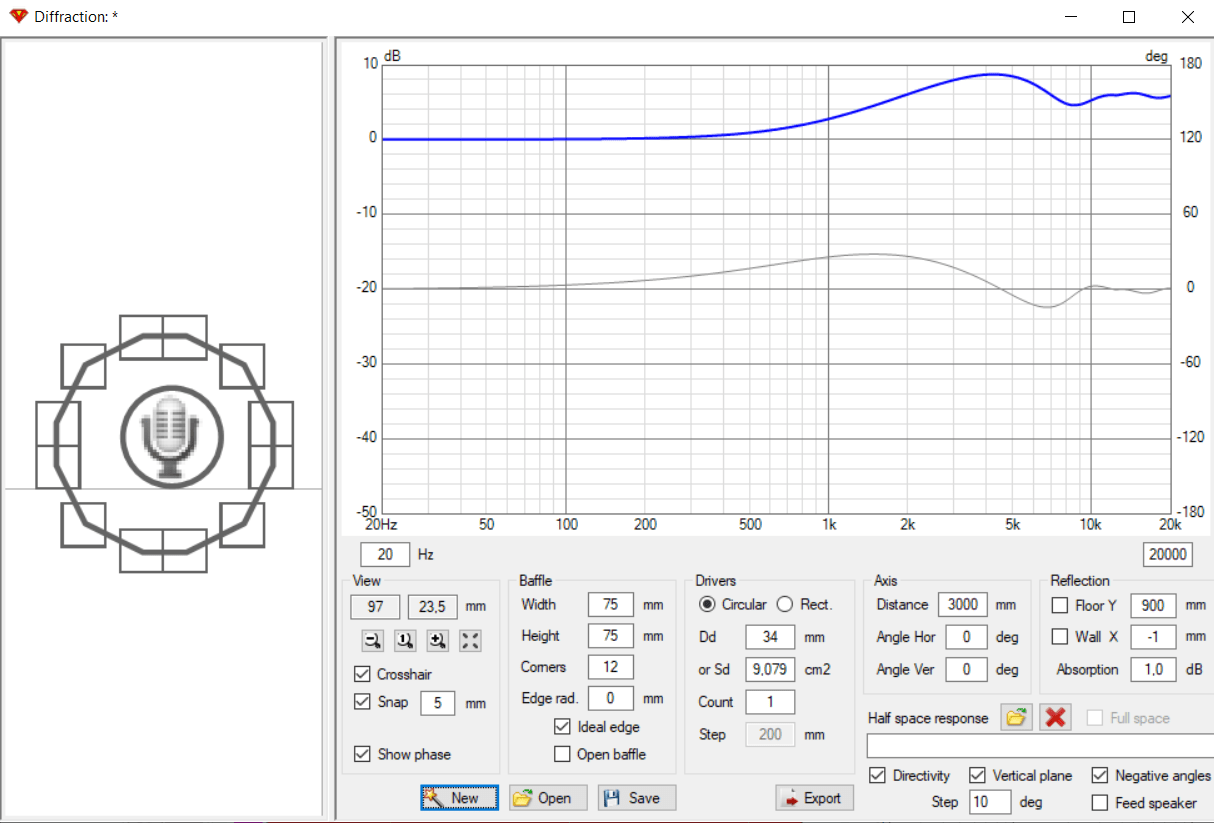Image resolution: width=1214 pixels, height=823 pixels.
Task: Click the low frequency limit field showing 20
Action: click(x=385, y=554)
